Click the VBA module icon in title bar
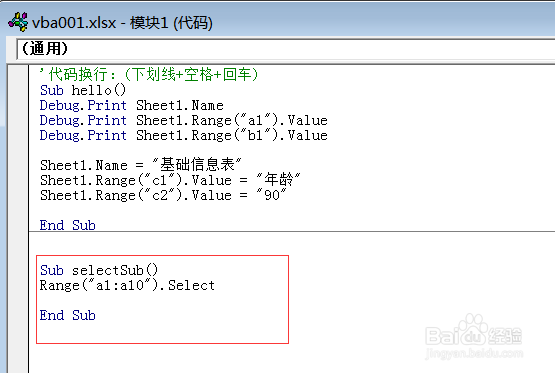 [18, 22]
